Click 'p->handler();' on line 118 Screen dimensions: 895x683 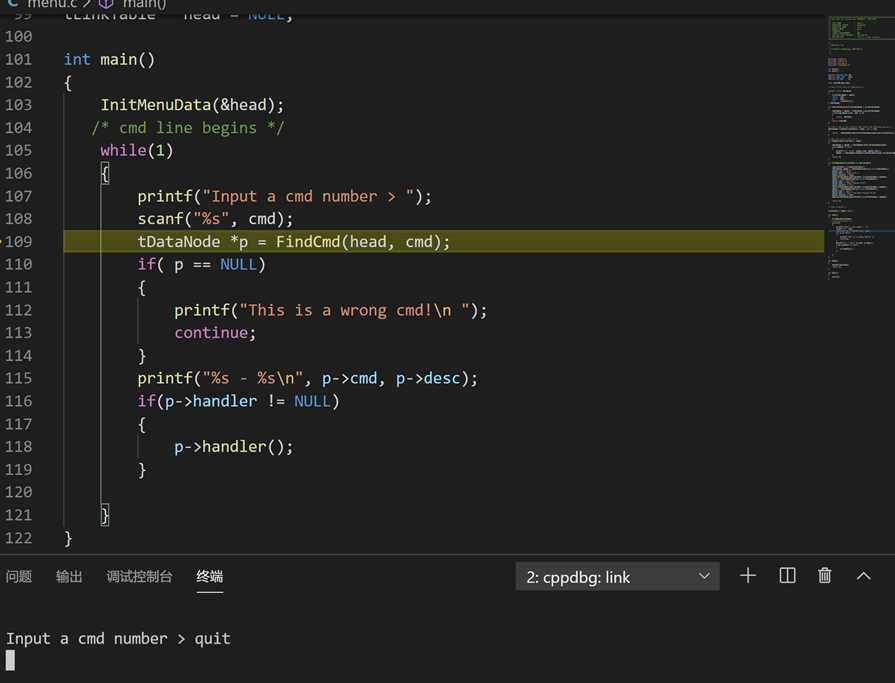pos(233,447)
